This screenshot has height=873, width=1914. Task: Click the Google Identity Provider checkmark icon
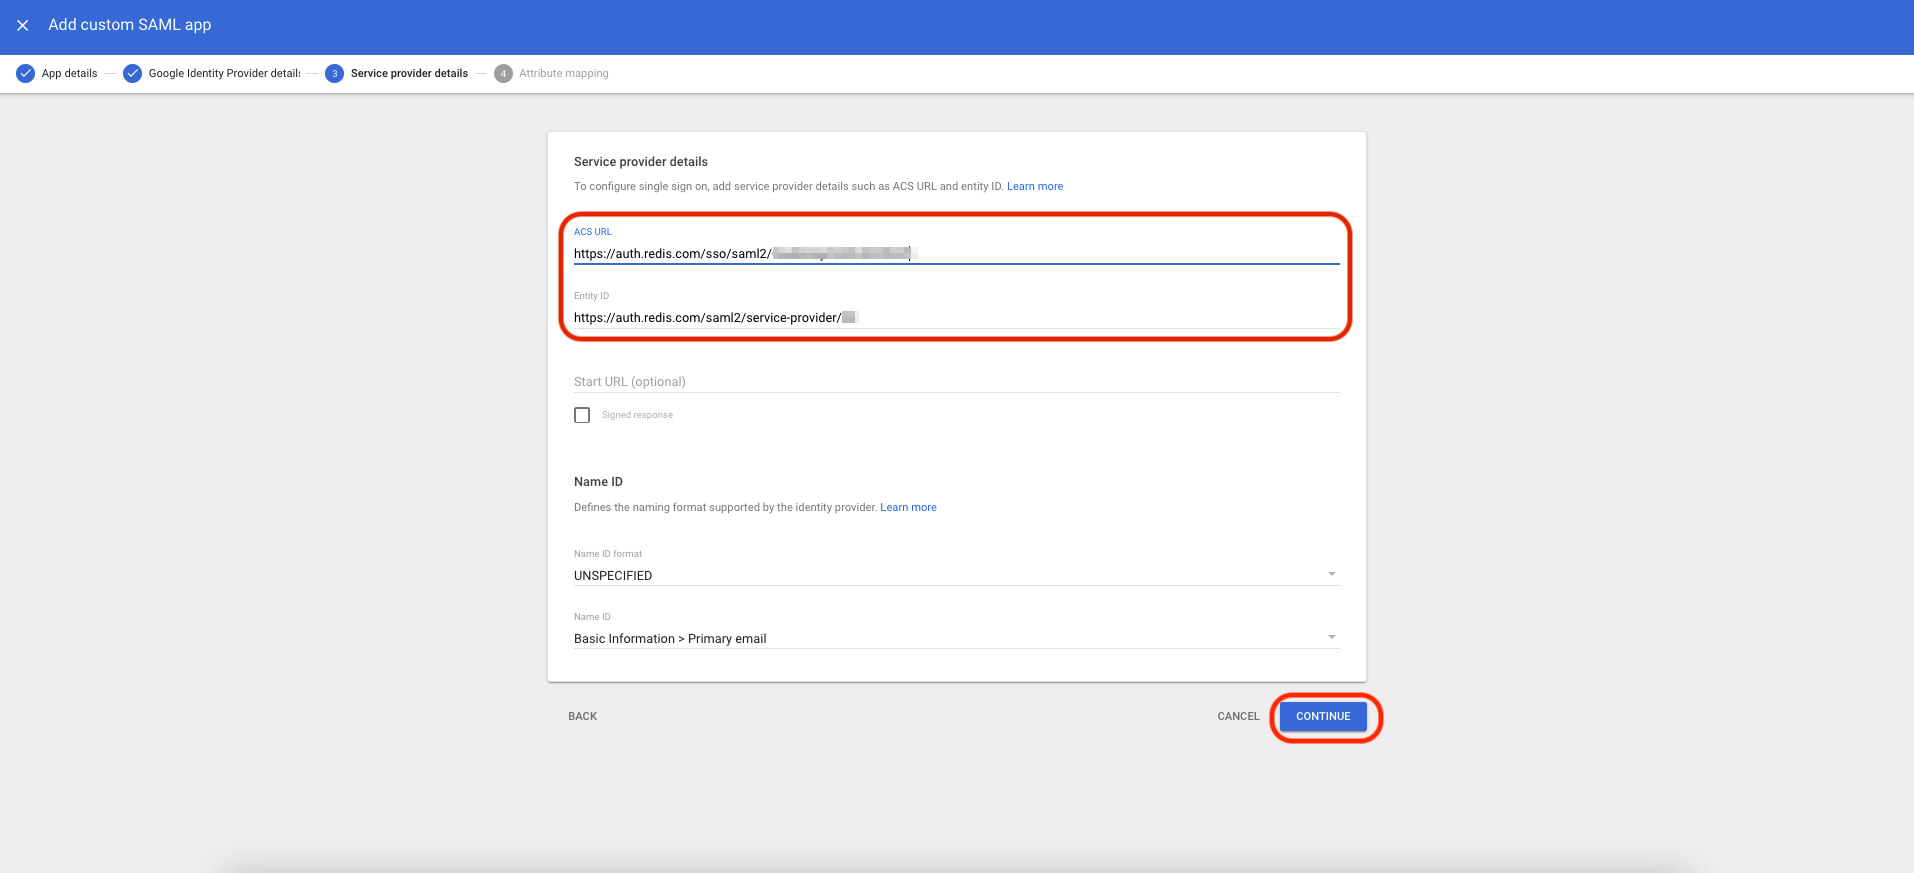132,73
